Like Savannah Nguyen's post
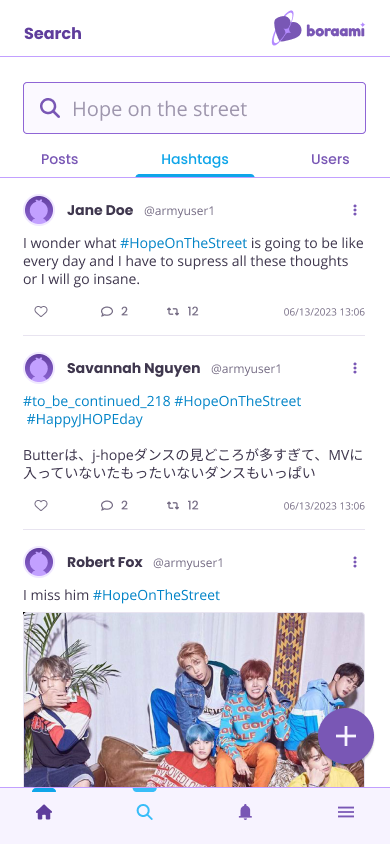Viewport: 390px width, 844px height. click(41, 505)
